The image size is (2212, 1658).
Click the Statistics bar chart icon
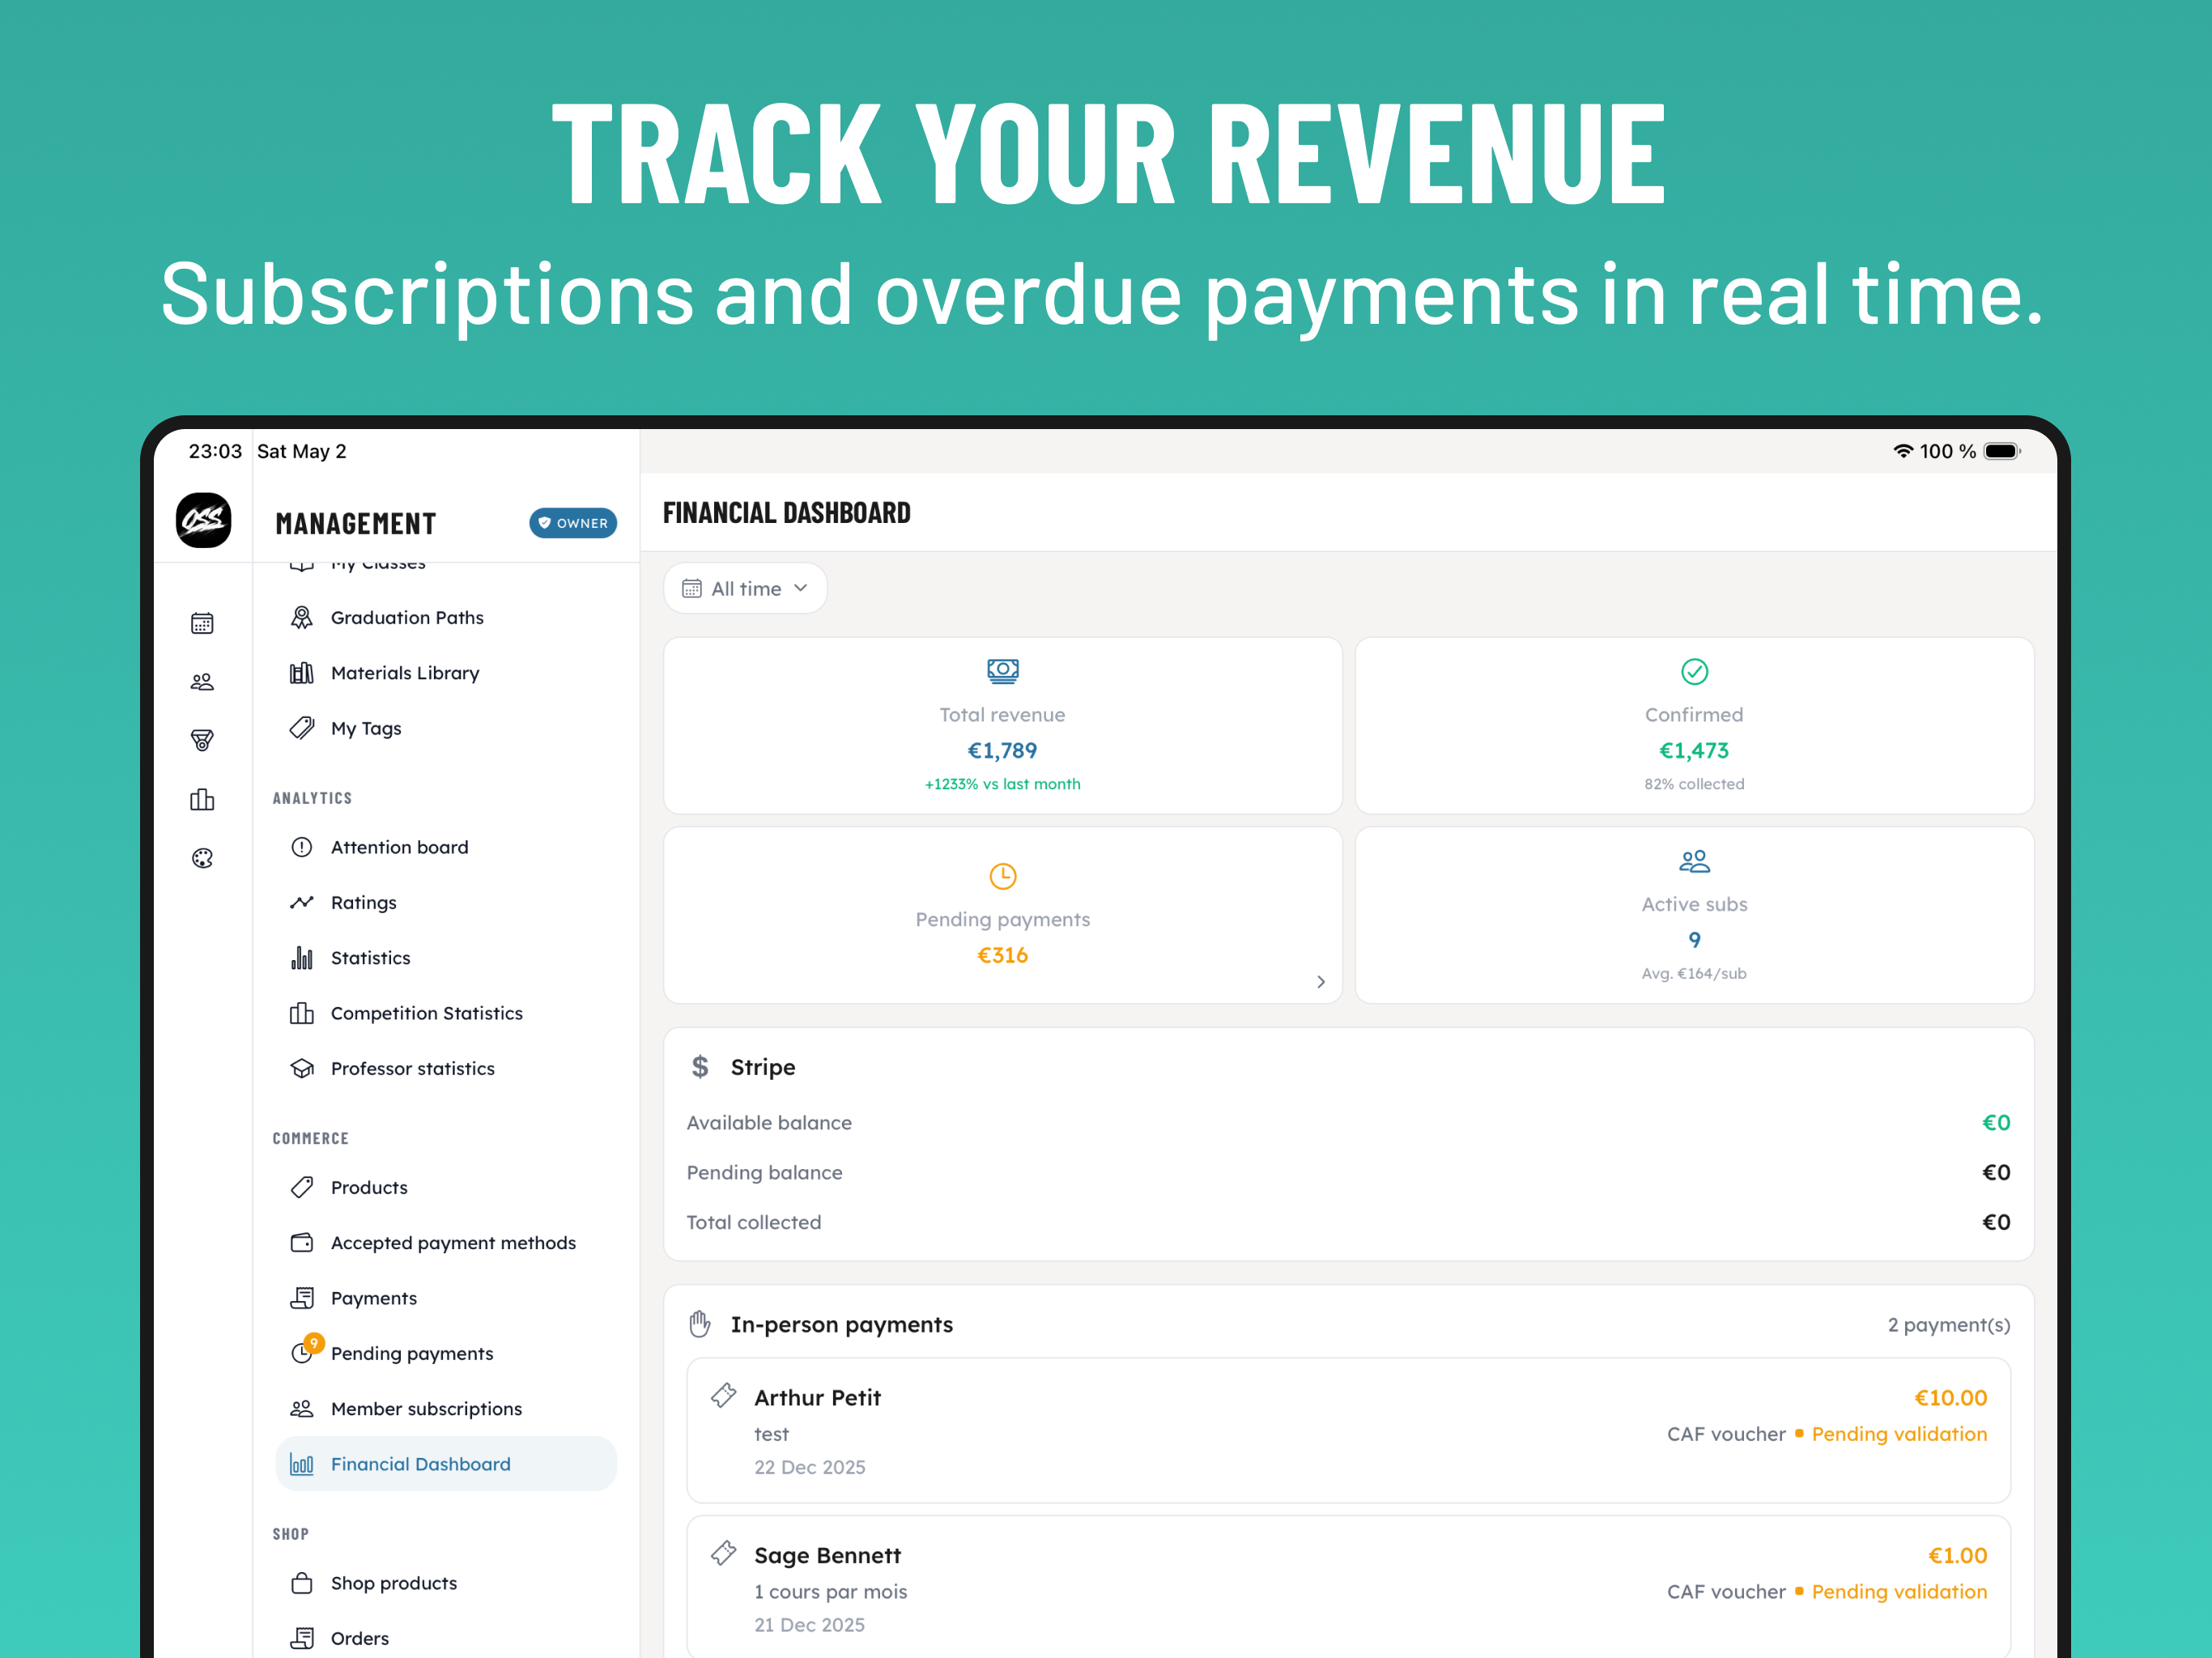(x=301, y=958)
